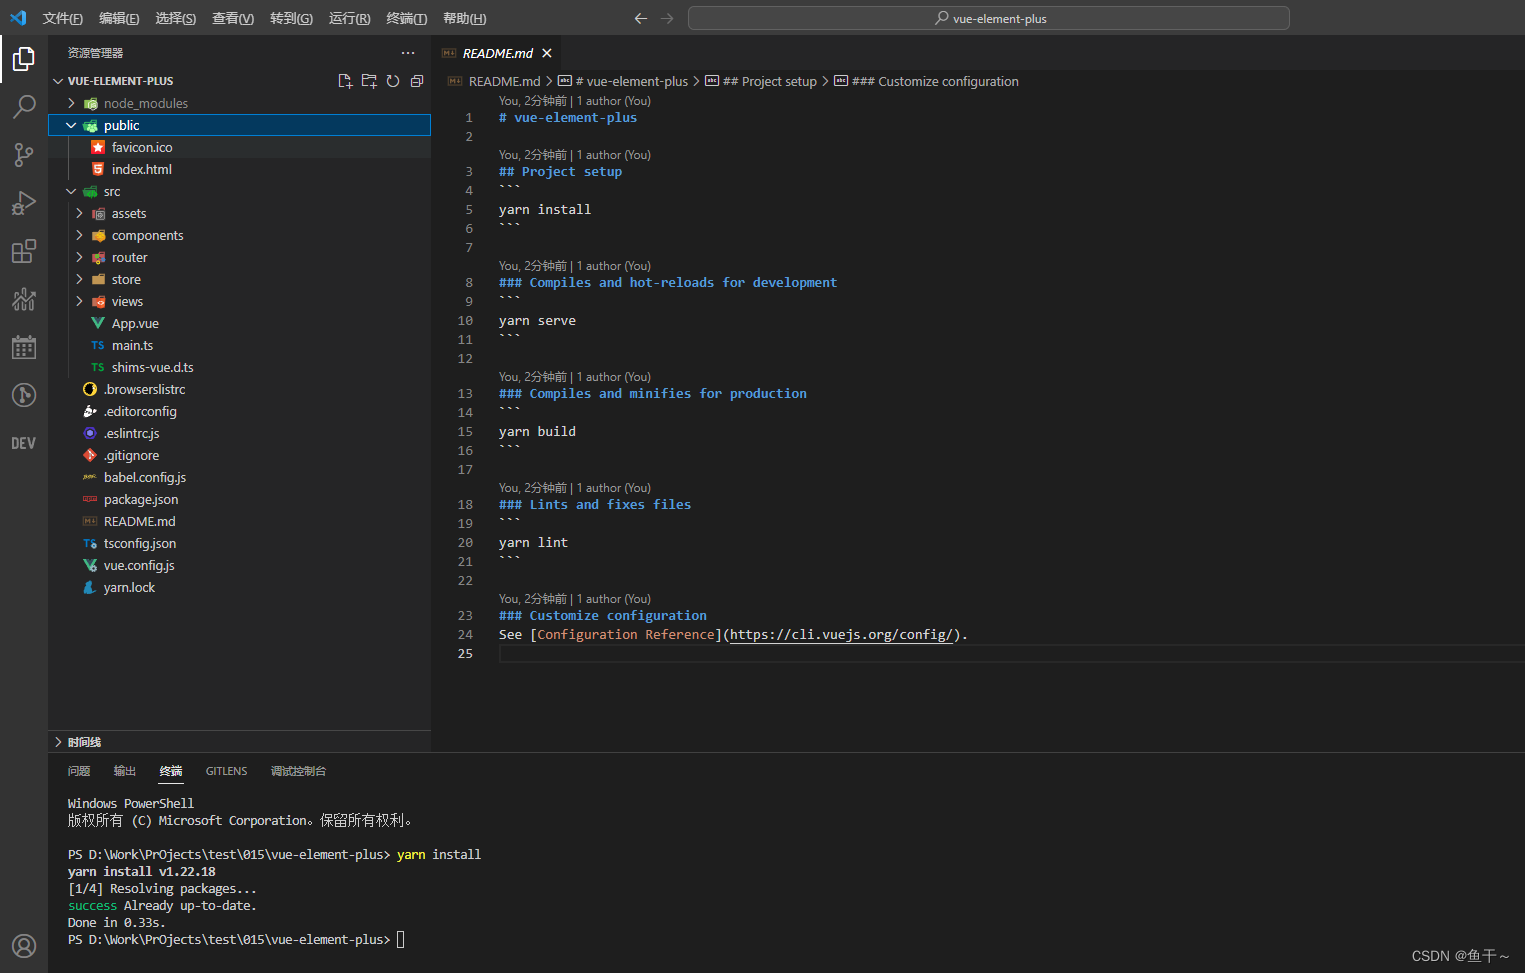Click the vue-element-plus command center search box

tap(989, 18)
